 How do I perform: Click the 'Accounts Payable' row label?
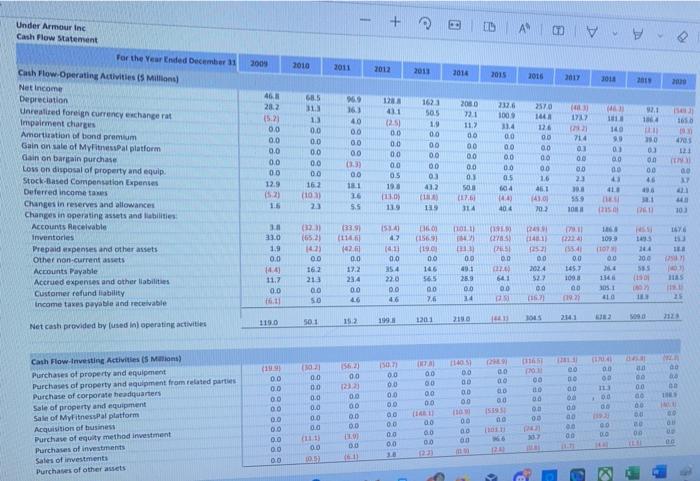click(65, 271)
